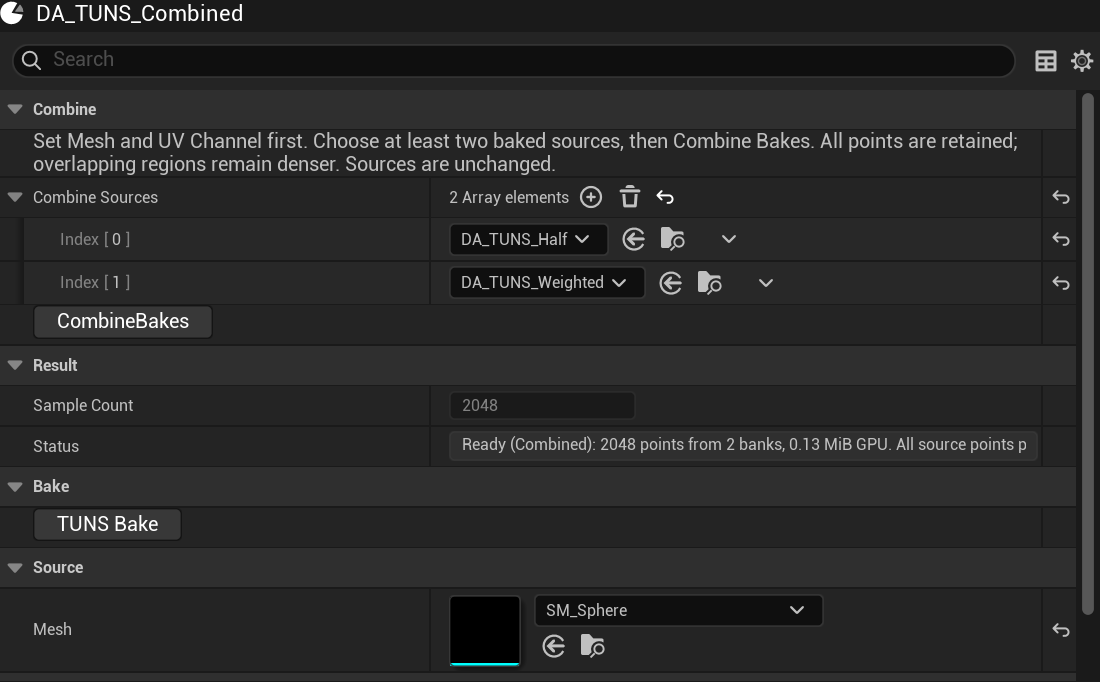Viewport: 1100px width, 682px height.
Task: Collapse the Combine section
Action: 15,109
